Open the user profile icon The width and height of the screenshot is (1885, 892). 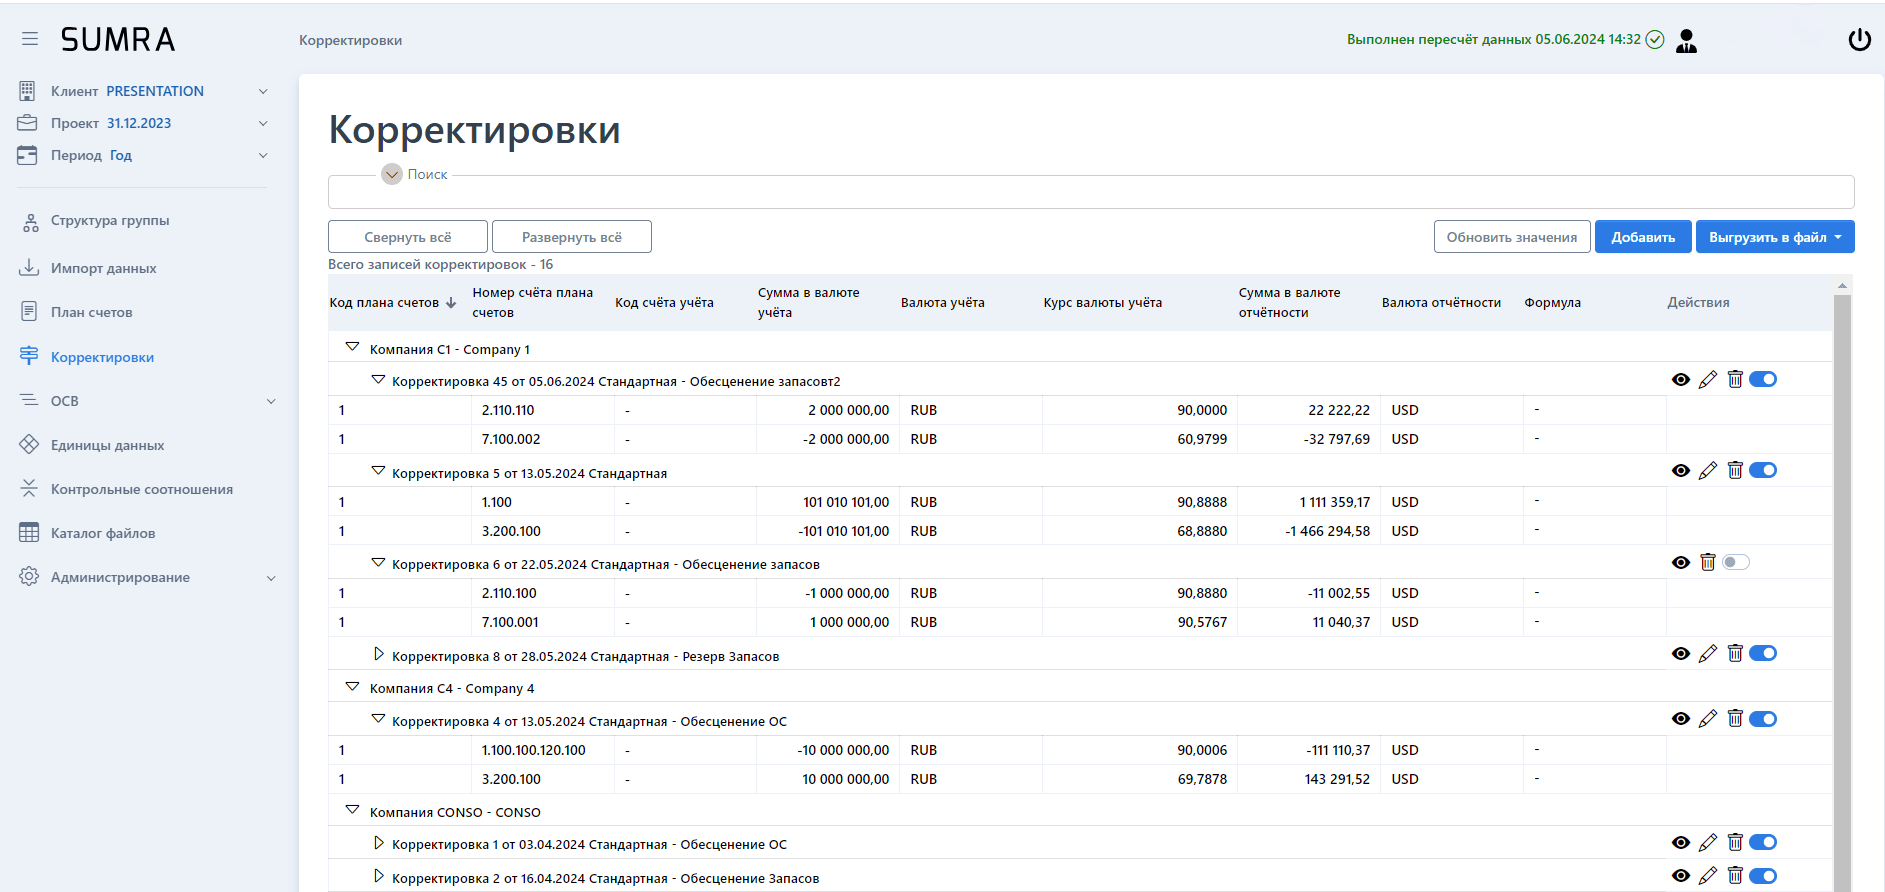pyautogui.click(x=1686, y=40)
